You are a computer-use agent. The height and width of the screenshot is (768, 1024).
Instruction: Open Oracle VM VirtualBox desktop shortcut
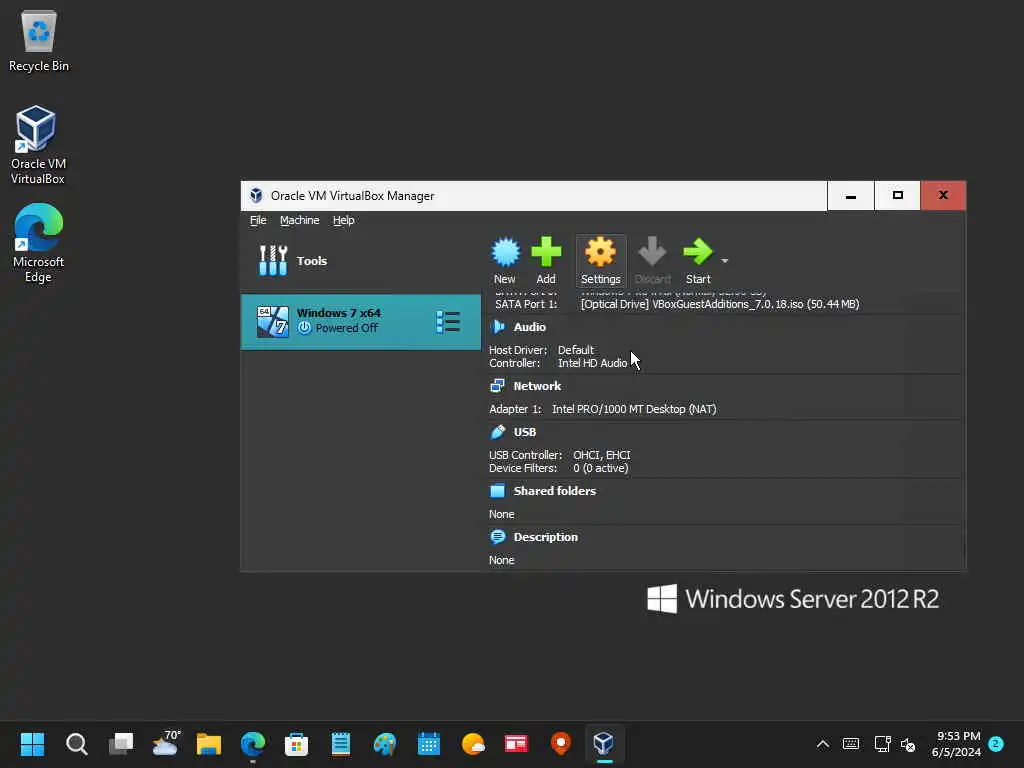[38, 145]
